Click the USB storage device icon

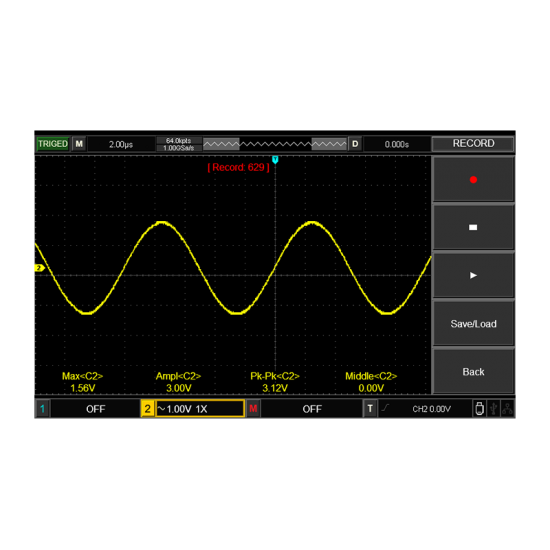click(479, 409)
